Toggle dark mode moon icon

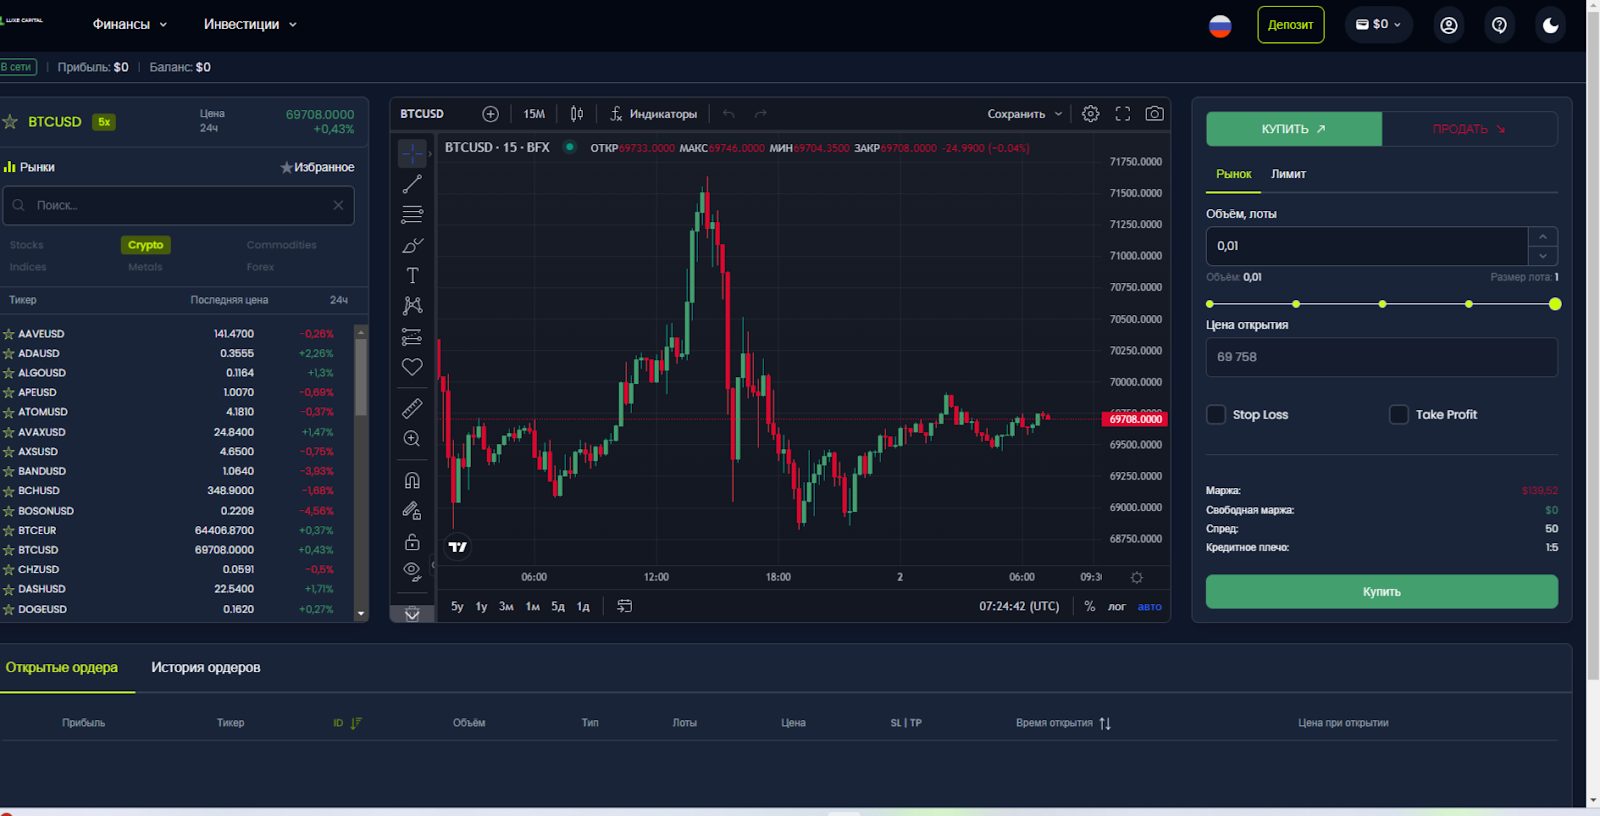point(1551,25)
